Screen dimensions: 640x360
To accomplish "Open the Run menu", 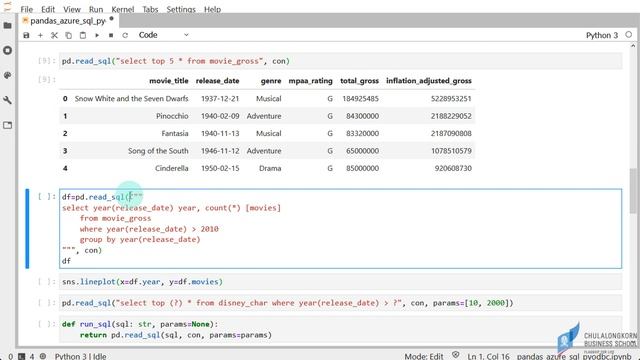I will [96, 9].
